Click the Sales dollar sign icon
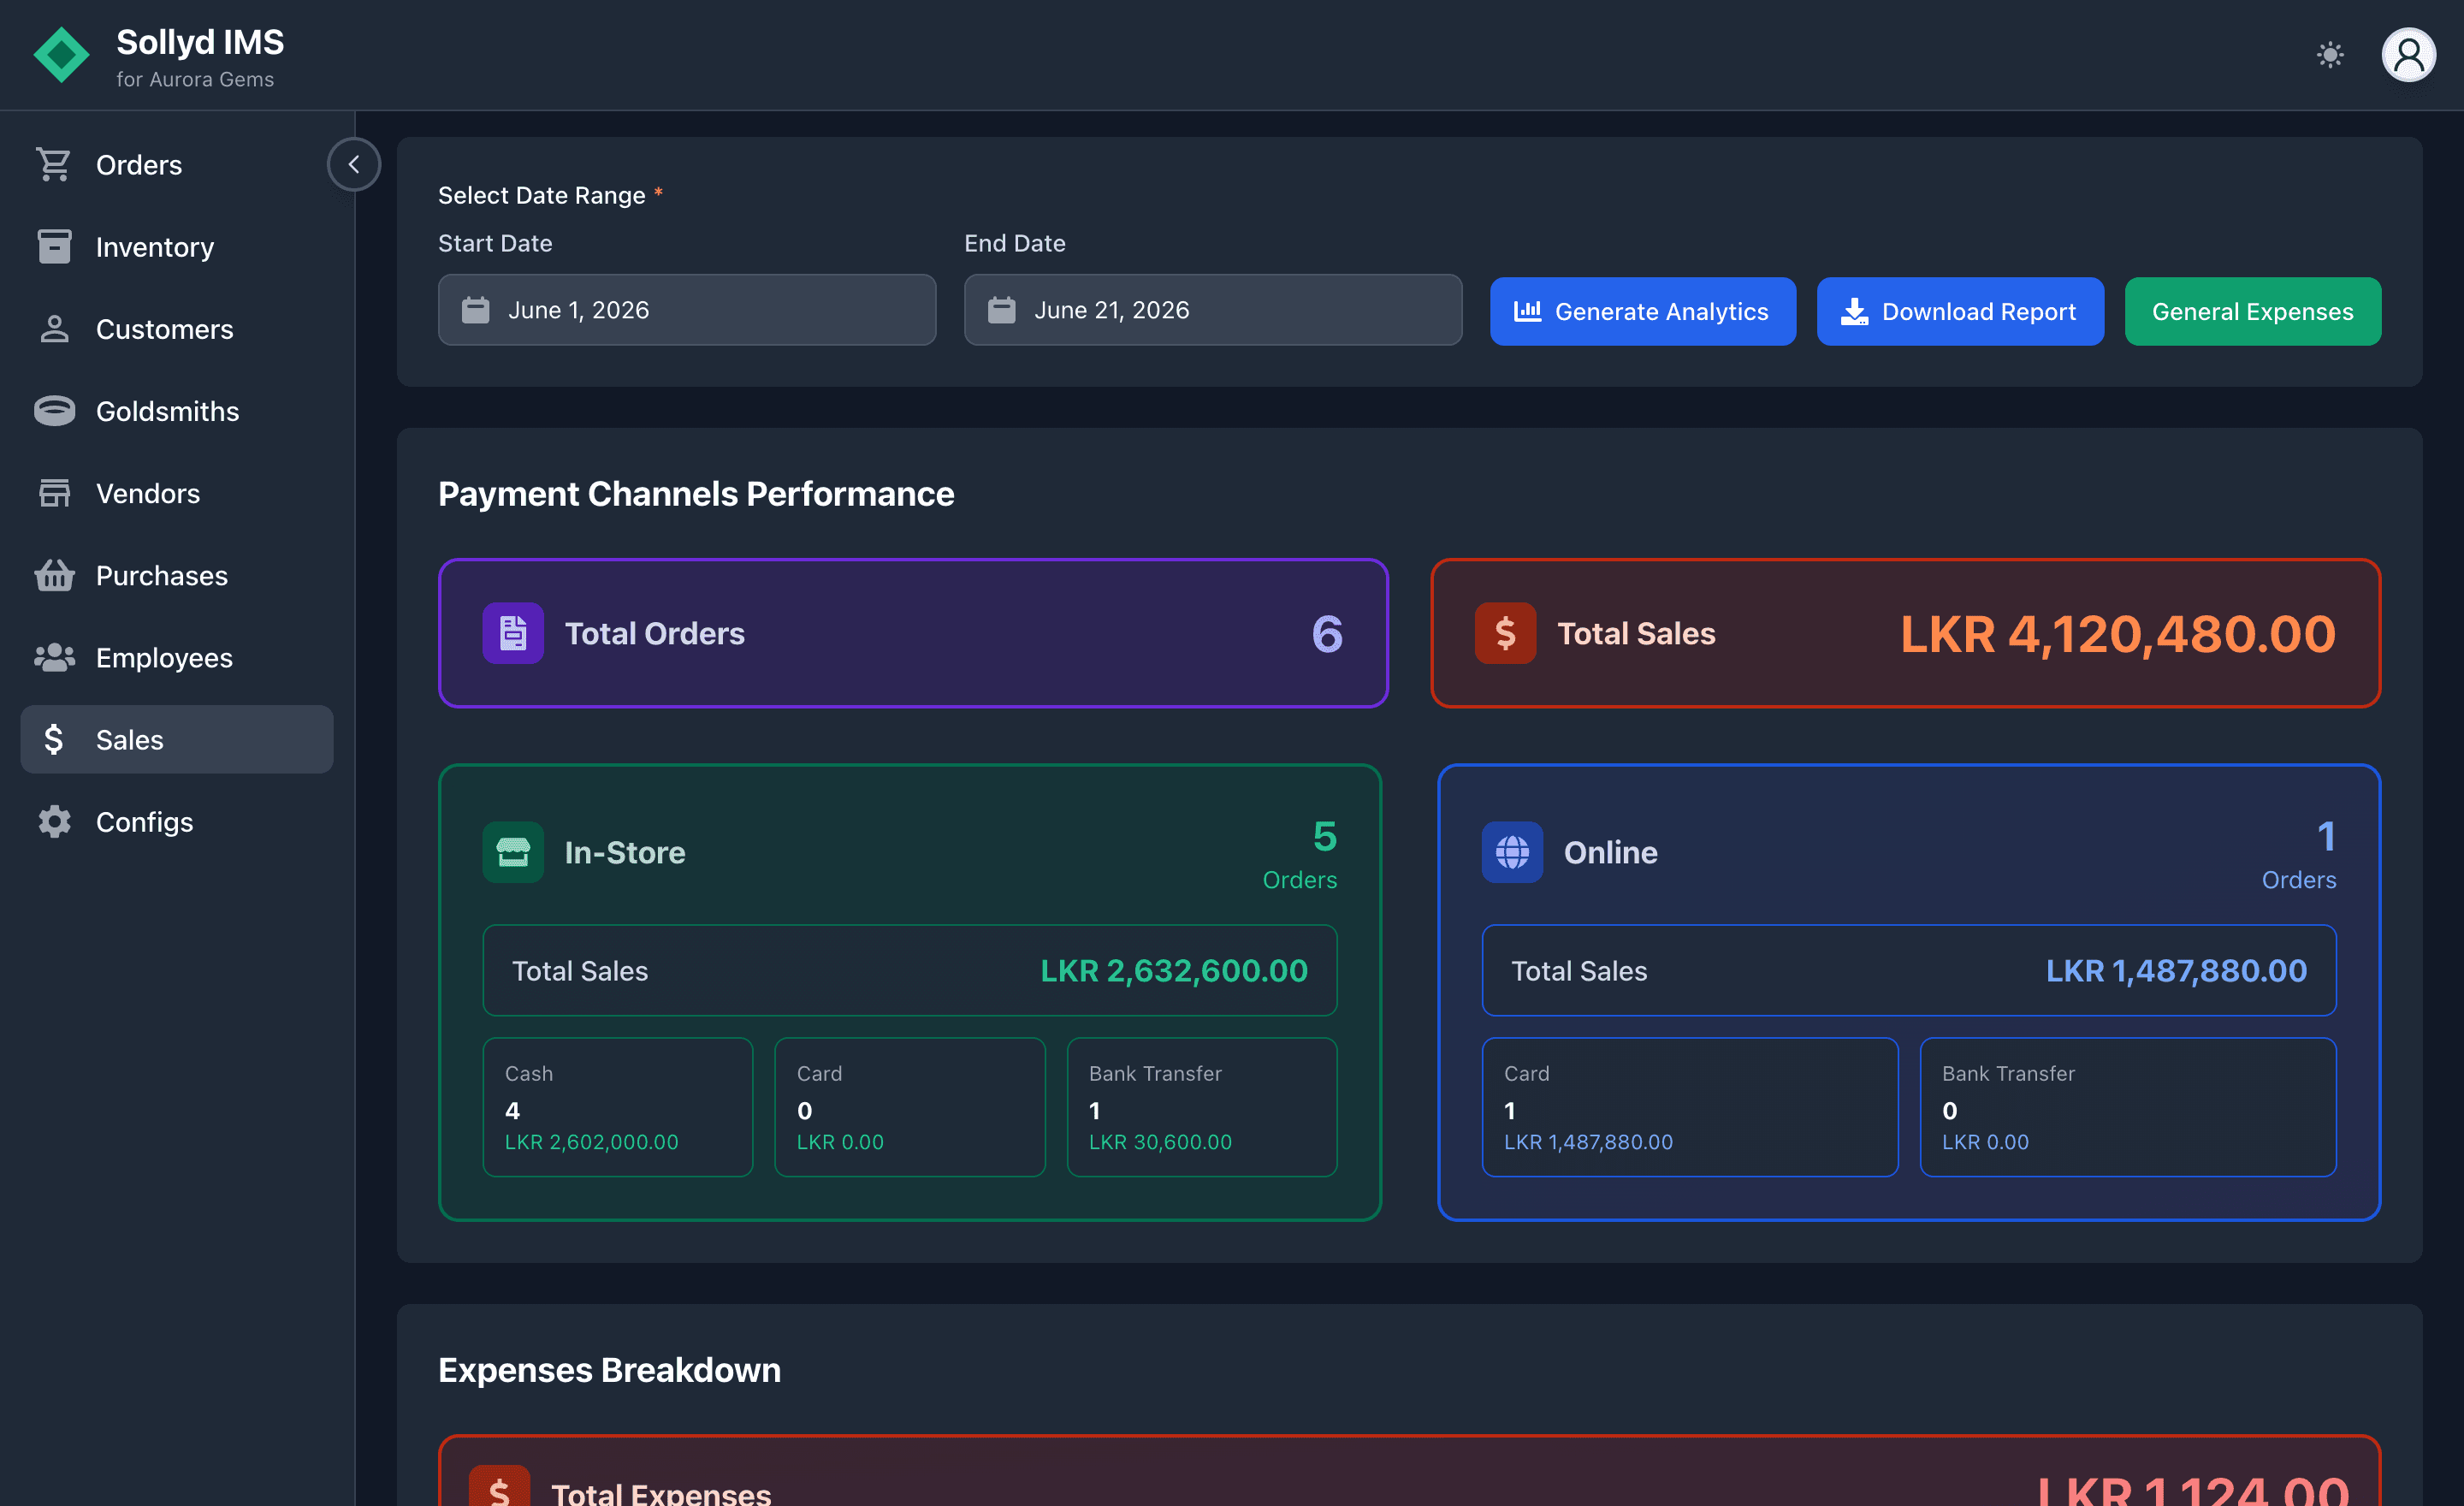The height and width of the screenshot is (1506, 2464). pos(54,739)
